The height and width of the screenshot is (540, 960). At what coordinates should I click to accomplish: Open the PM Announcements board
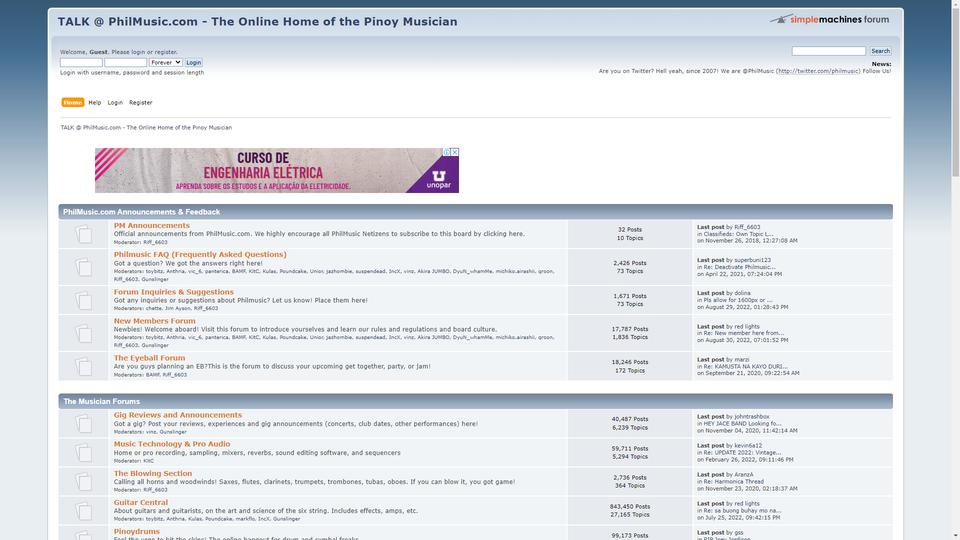click(x=151, y=225)
